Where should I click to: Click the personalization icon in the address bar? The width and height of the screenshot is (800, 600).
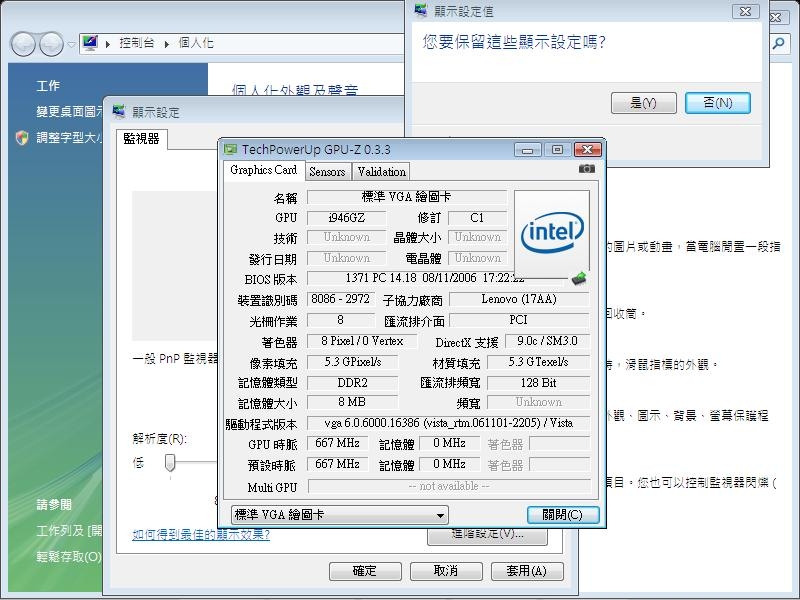coord(91,44)
